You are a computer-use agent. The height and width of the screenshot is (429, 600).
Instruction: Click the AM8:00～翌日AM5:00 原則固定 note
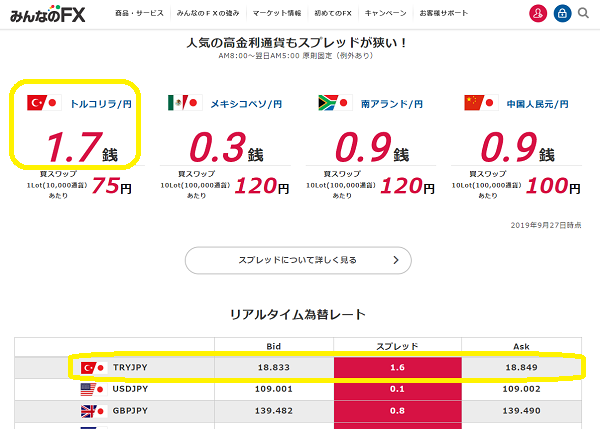(x=295, y=56)
